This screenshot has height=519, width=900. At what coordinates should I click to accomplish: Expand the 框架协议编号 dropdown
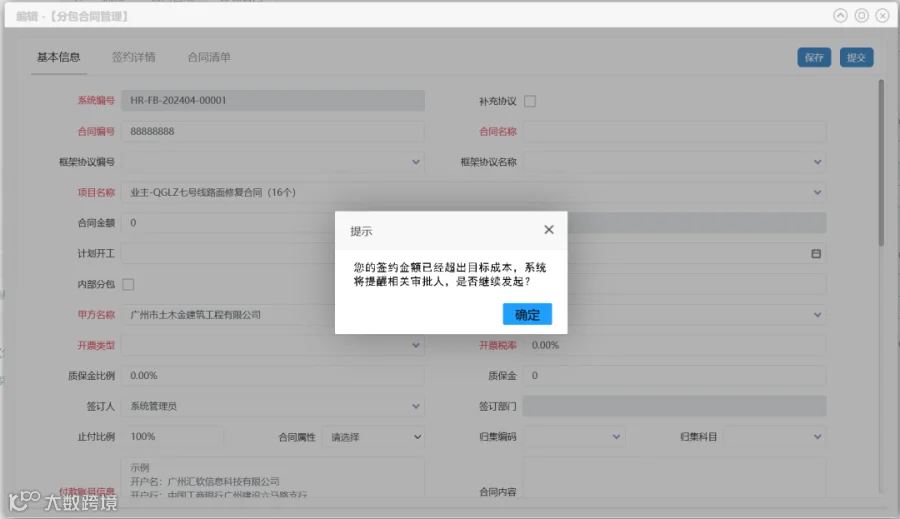coord(416,162)
